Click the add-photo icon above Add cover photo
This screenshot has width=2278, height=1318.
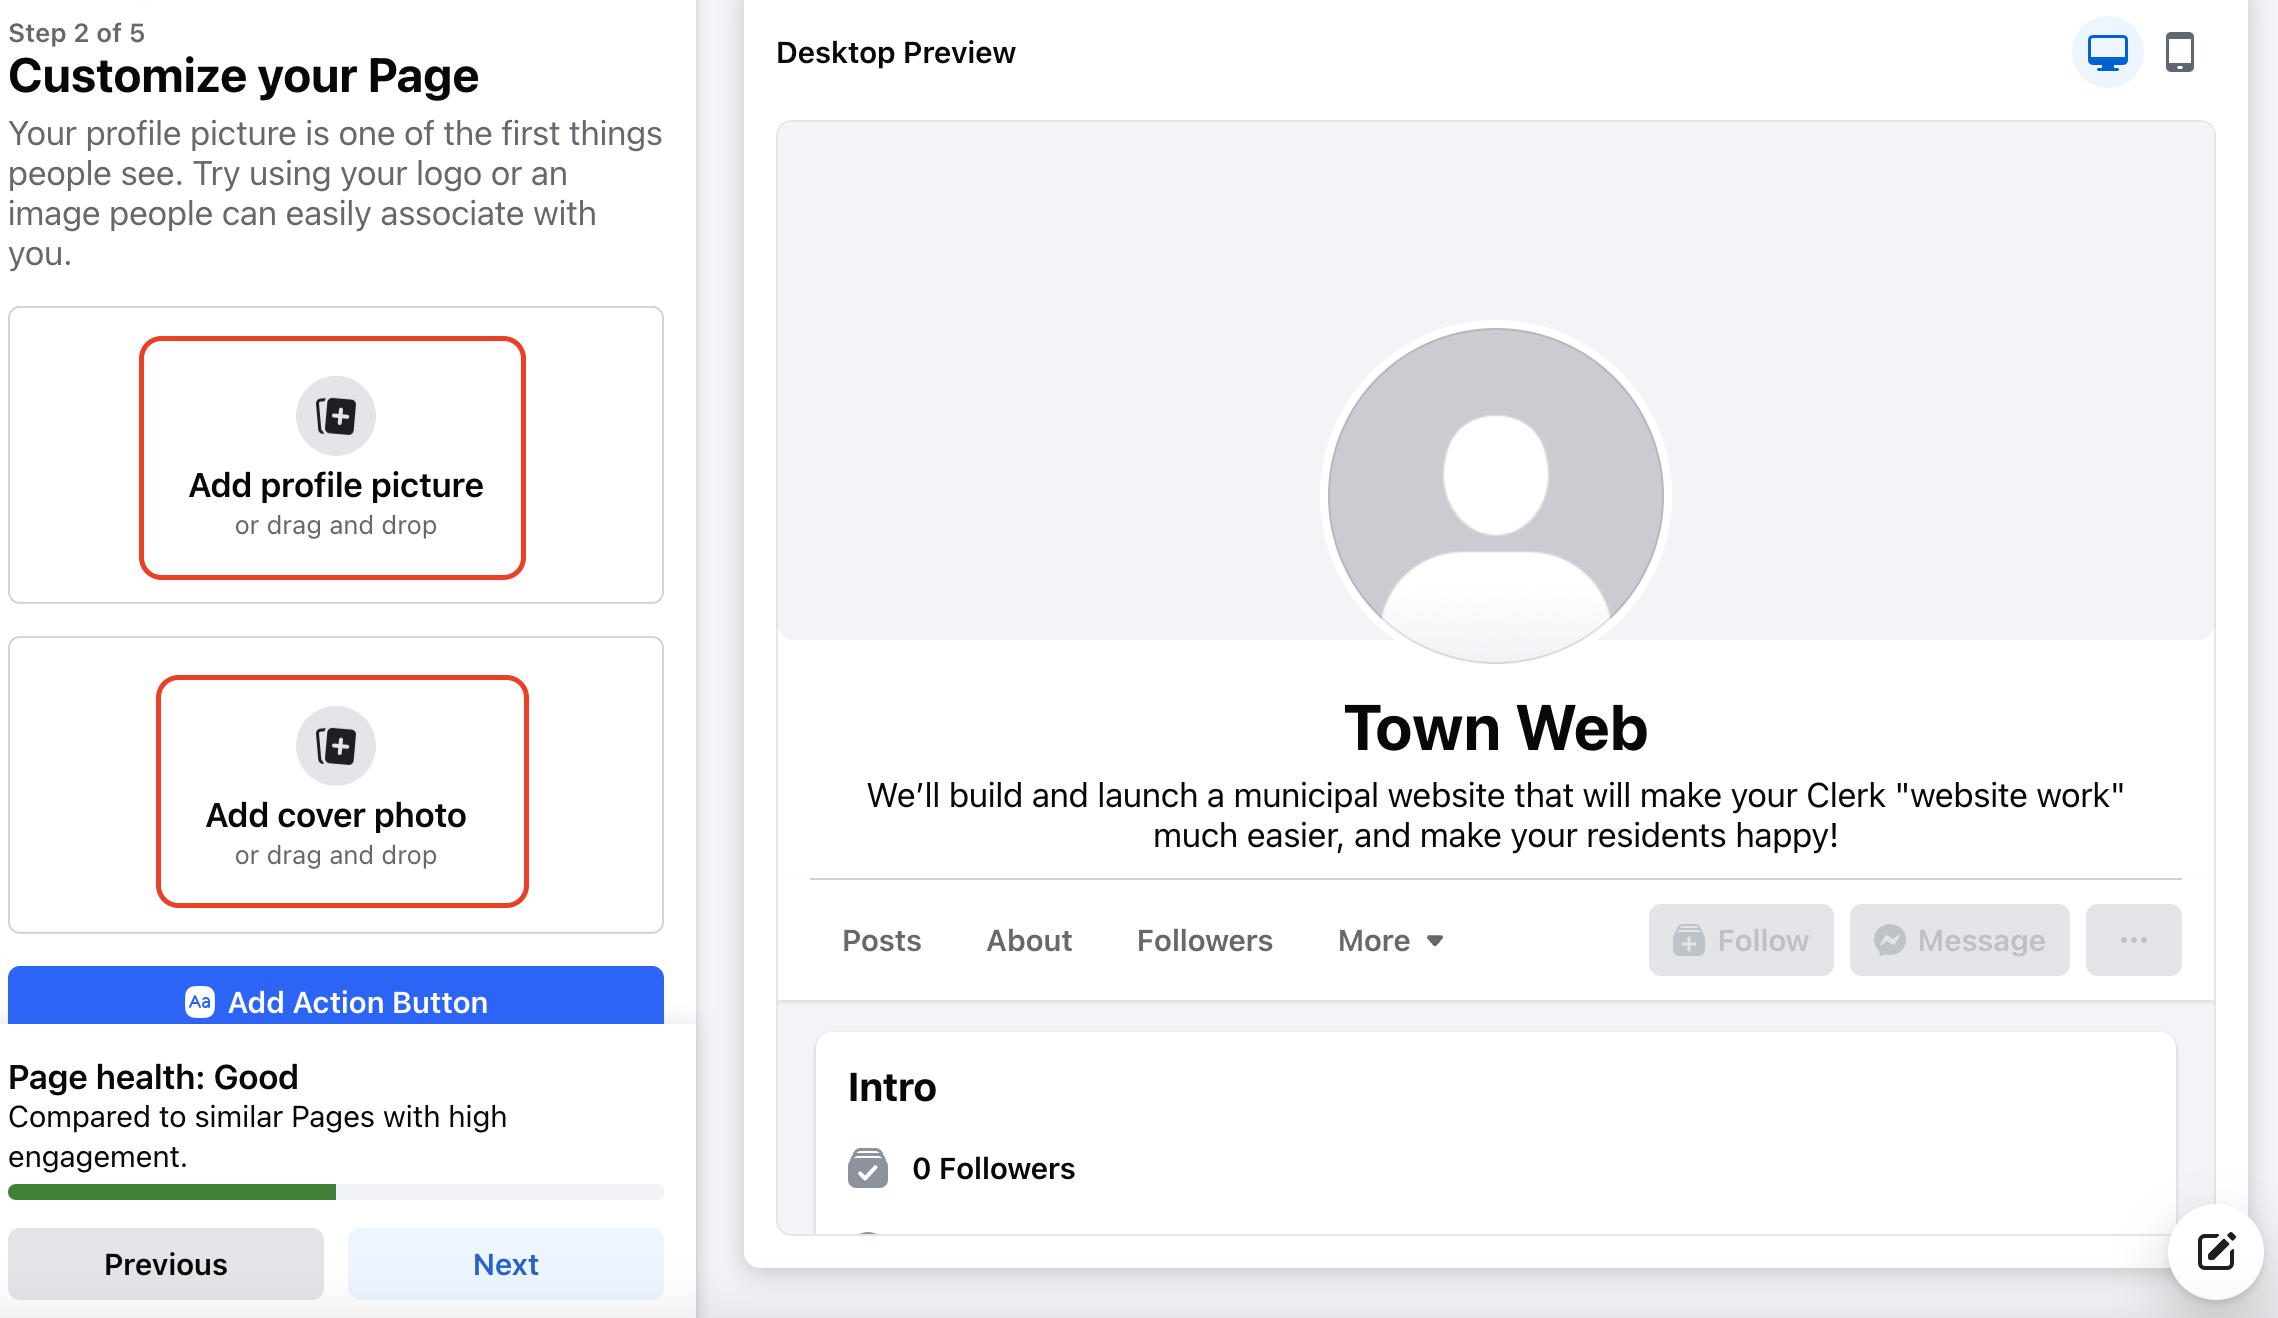(x=336, y=746)
